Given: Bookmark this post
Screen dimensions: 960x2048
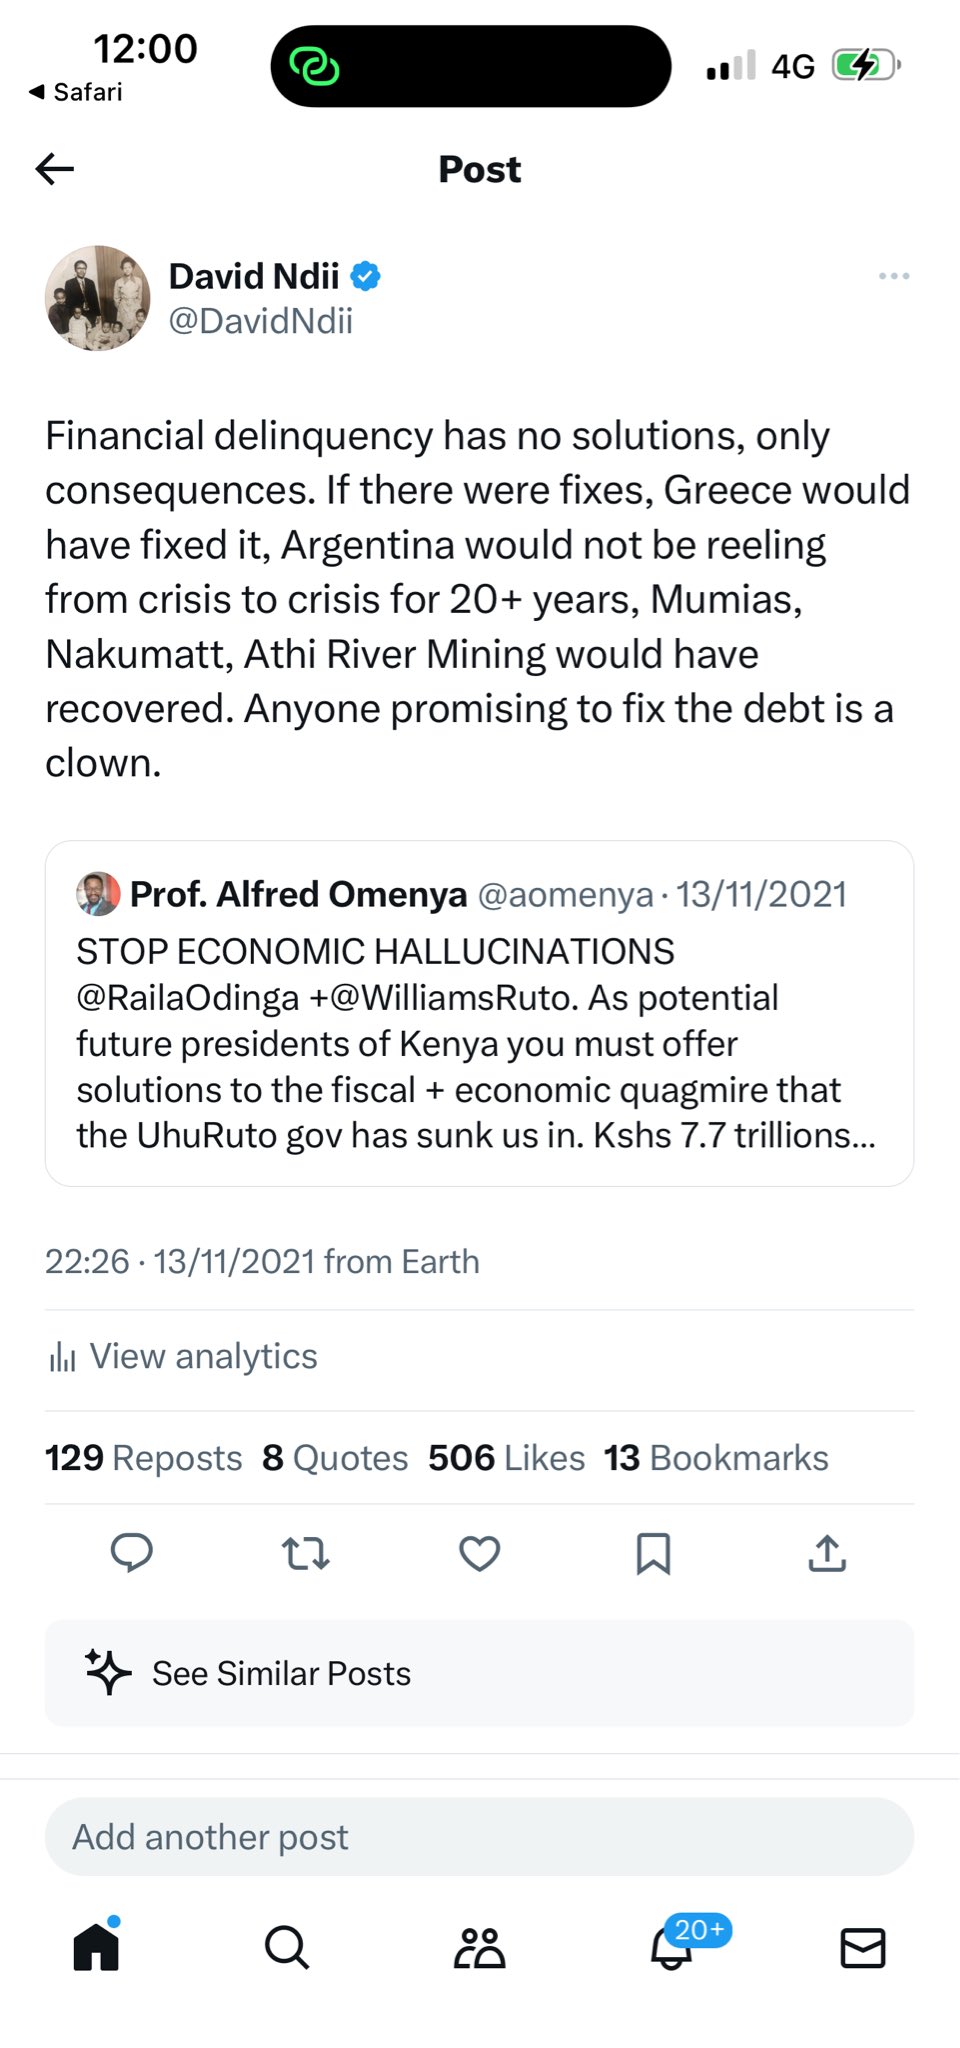Looking at the screenshot, I should (653, 1553).
